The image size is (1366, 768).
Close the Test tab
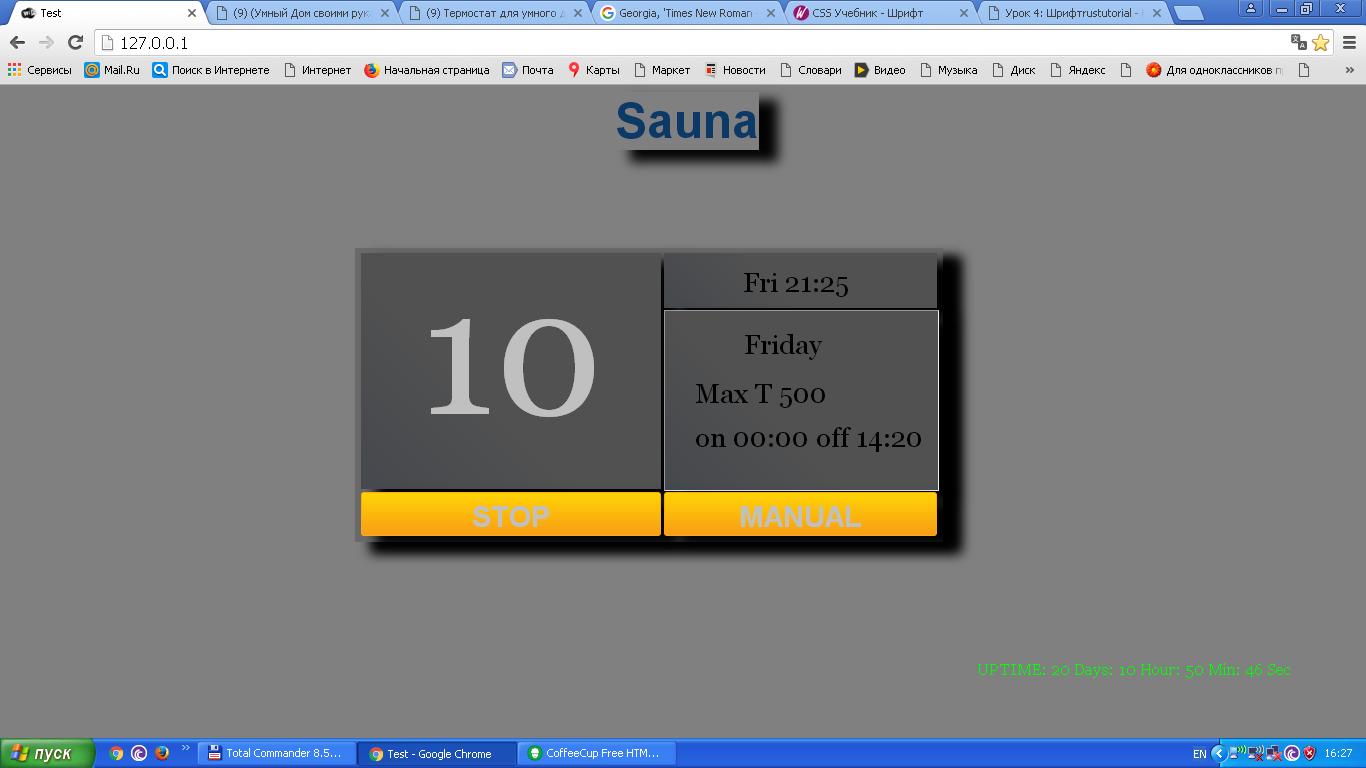[x=192, y=13]
